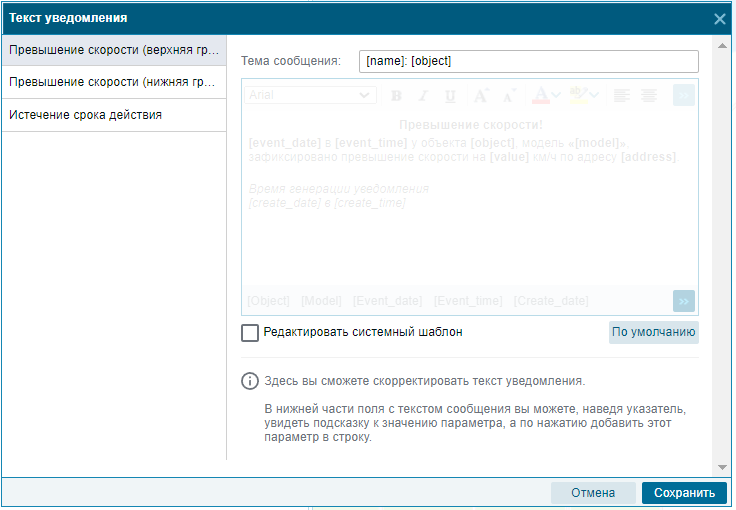Enable Редактировать системный шаблон checkbox

point(250,333)
